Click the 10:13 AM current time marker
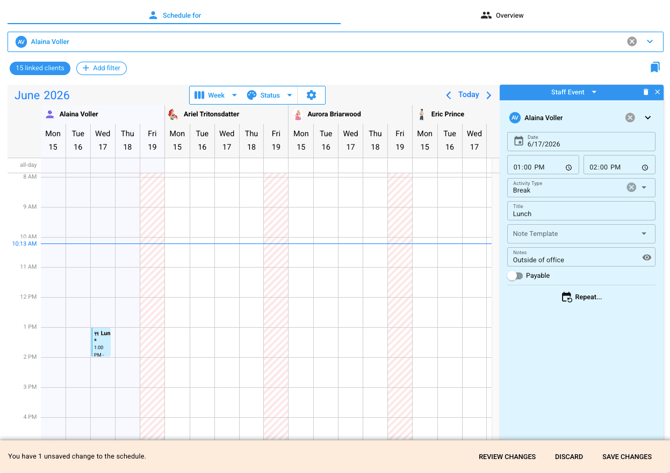The height and width of the screenshot is (473, 670). 24,244
